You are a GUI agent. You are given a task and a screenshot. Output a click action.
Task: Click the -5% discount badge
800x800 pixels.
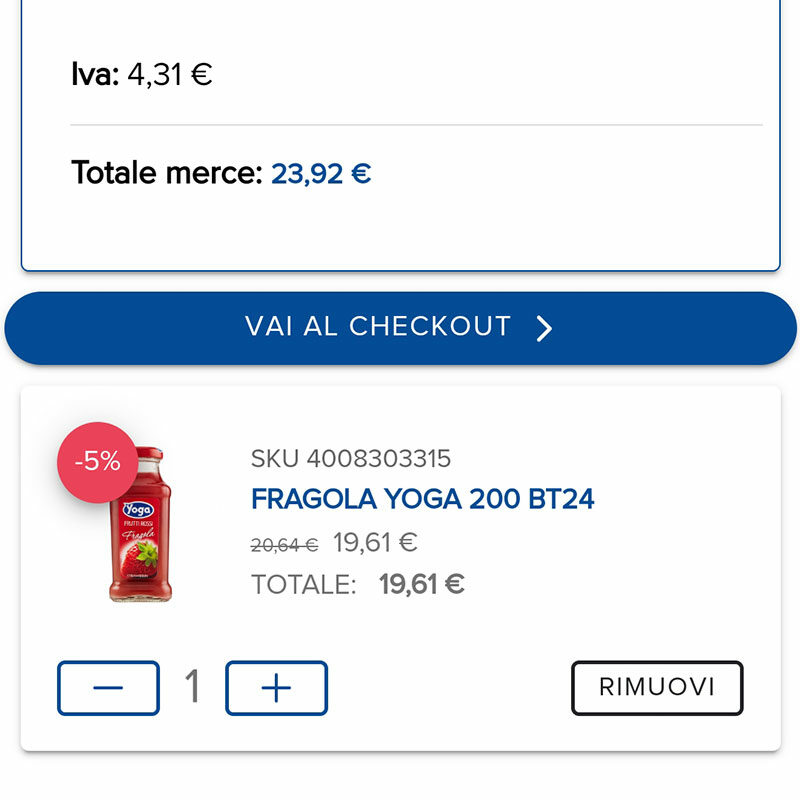point(97,461)
